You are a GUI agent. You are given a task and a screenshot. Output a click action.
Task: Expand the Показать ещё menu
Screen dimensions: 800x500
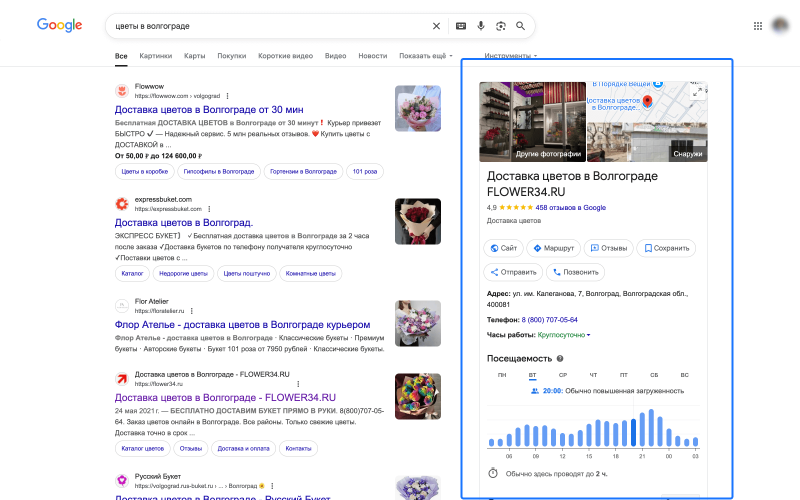tap(425, 56)
